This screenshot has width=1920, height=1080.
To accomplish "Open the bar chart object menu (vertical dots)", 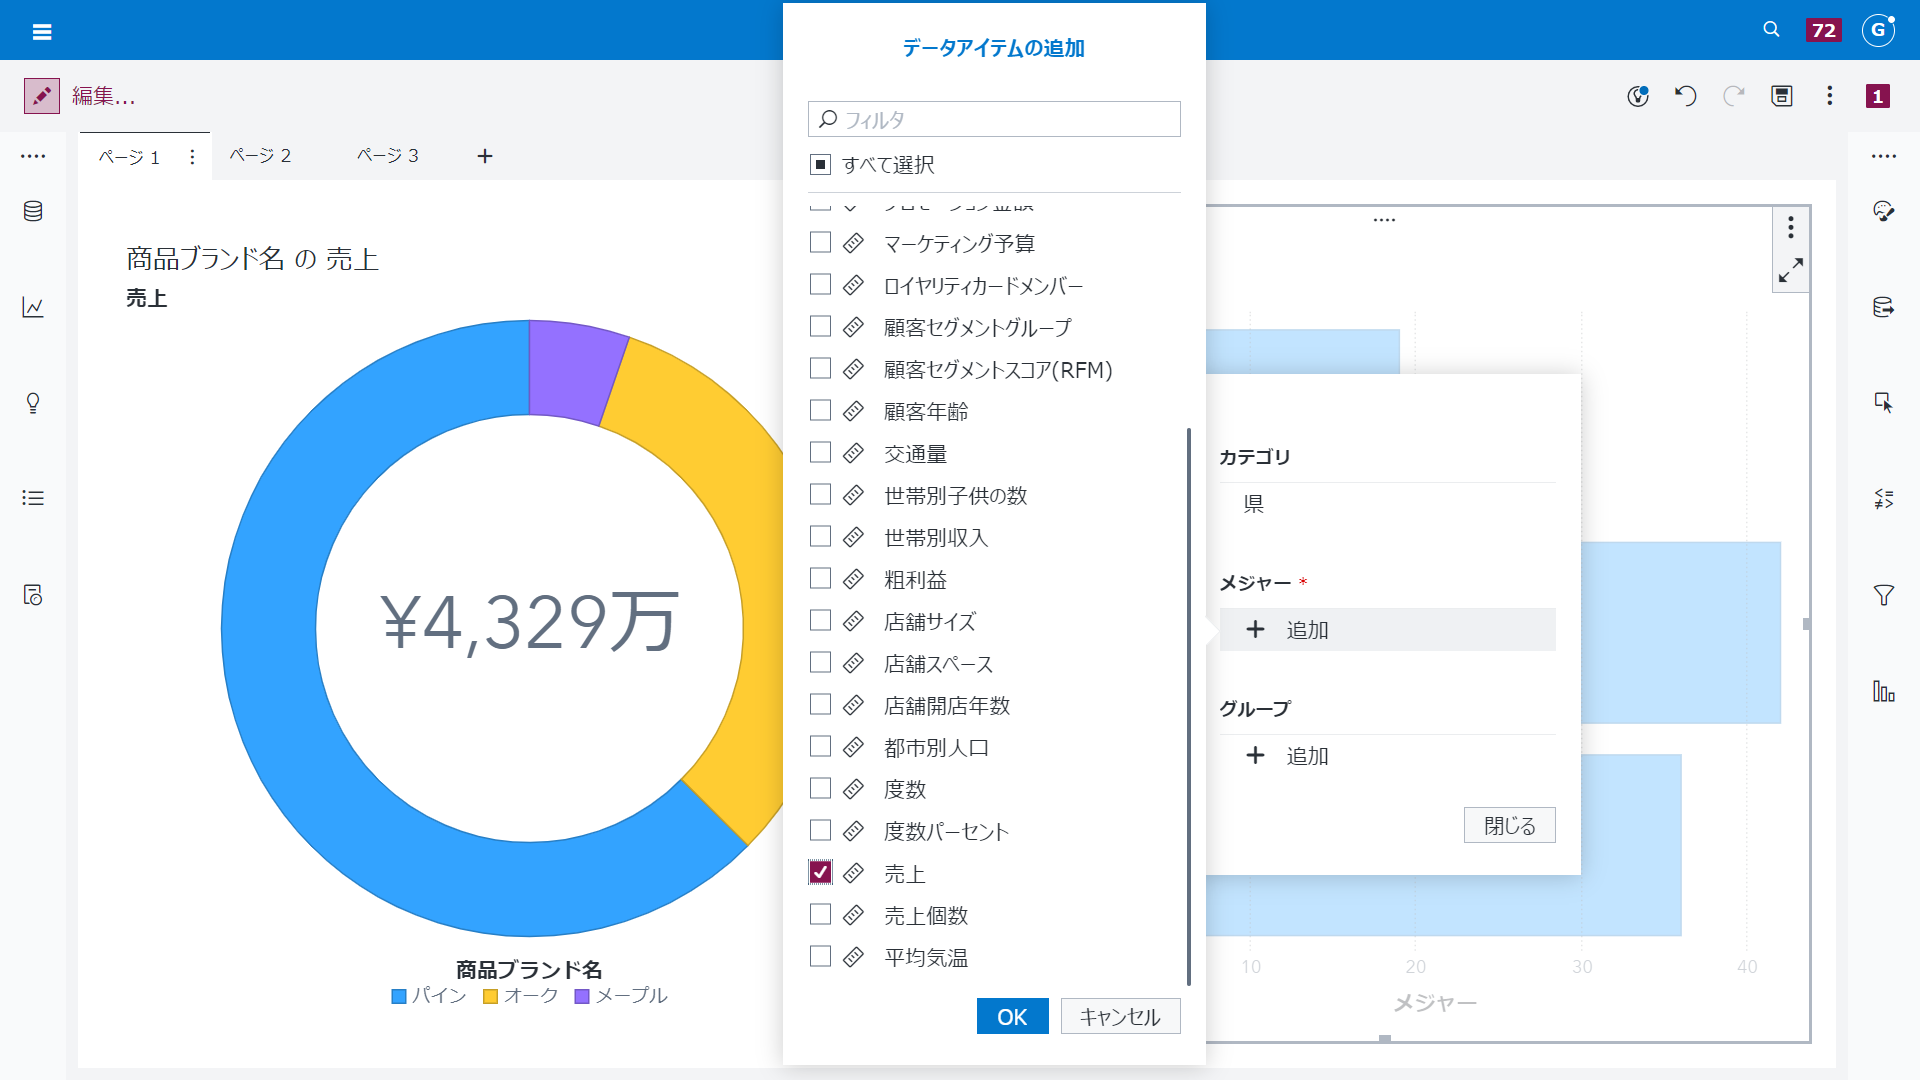I will tap(1791, 228).
